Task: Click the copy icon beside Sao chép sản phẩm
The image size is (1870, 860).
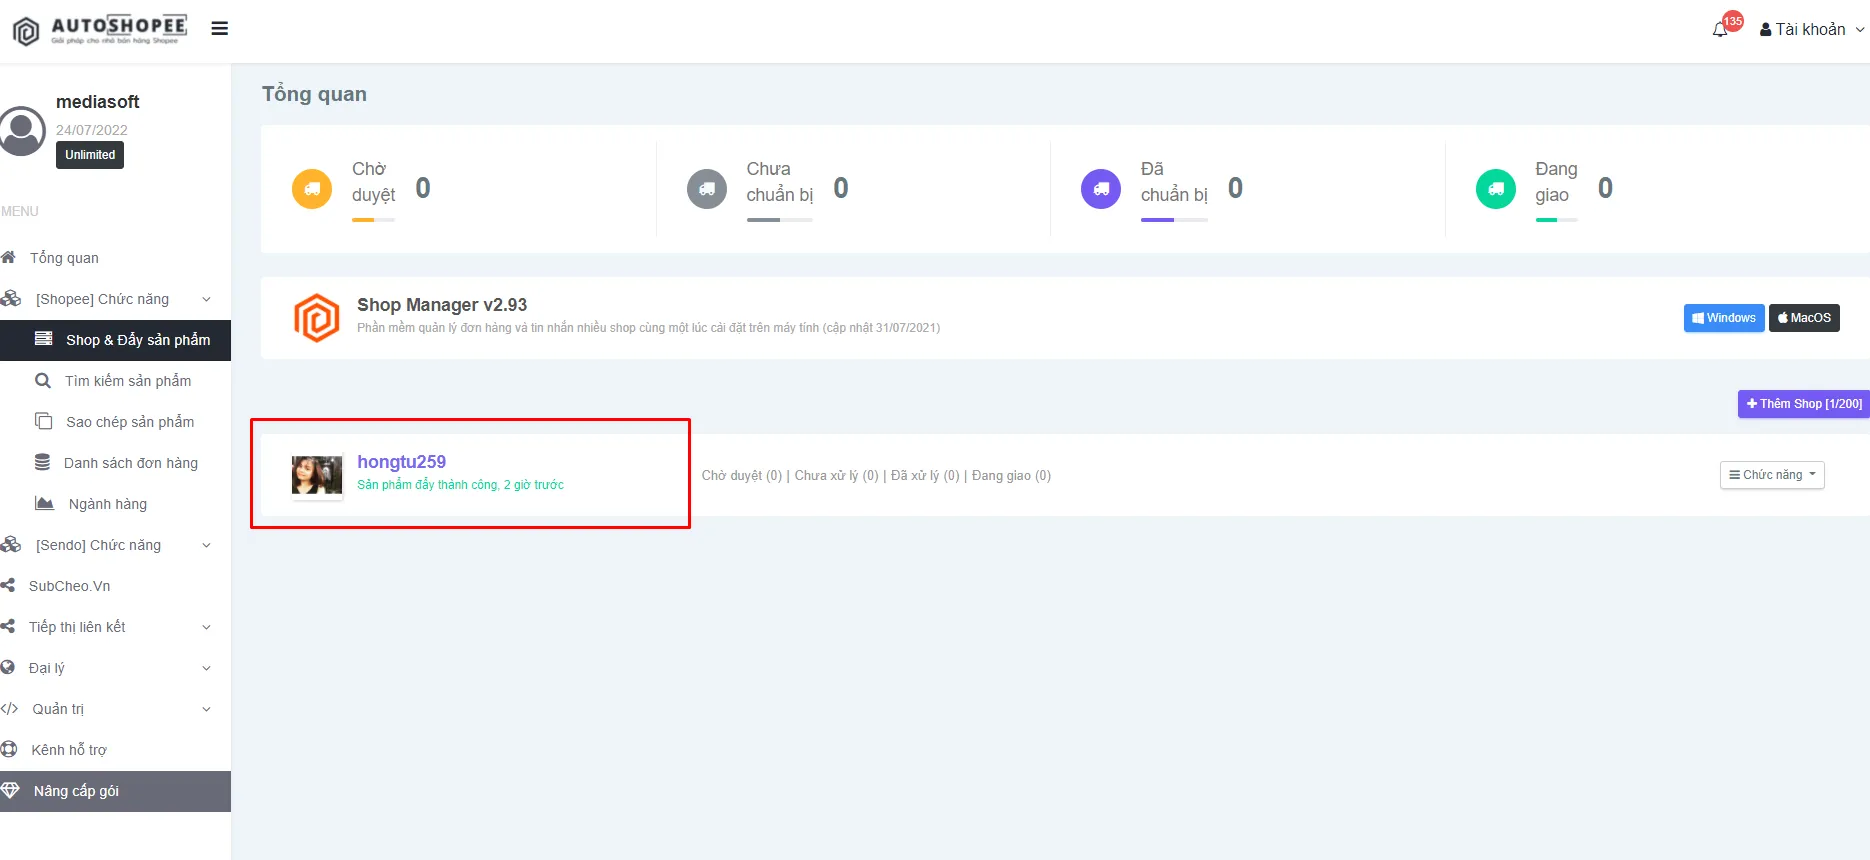Action: pos(44,422)
